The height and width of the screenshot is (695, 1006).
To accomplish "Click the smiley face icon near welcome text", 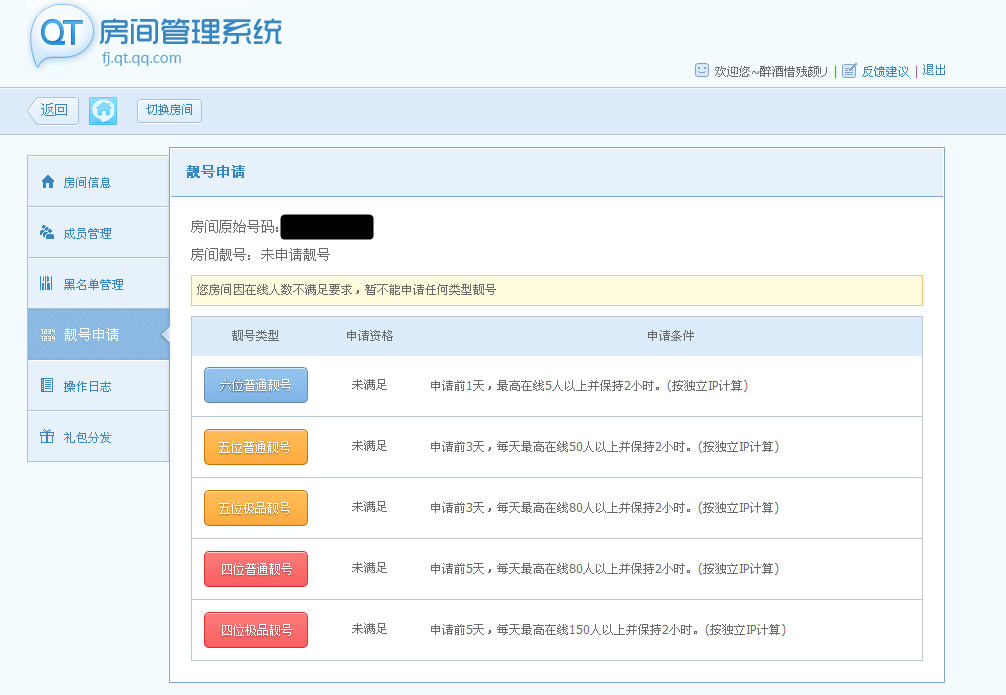I will (x=702, y=70).
